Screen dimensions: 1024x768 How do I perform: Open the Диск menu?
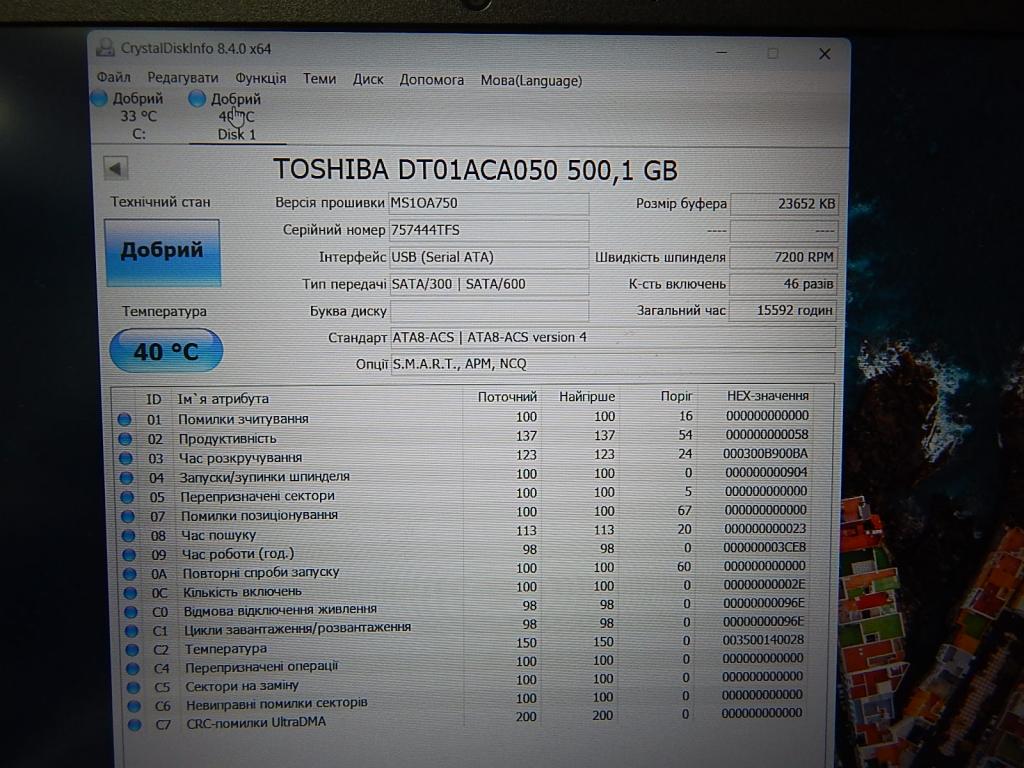pos(368,80)
